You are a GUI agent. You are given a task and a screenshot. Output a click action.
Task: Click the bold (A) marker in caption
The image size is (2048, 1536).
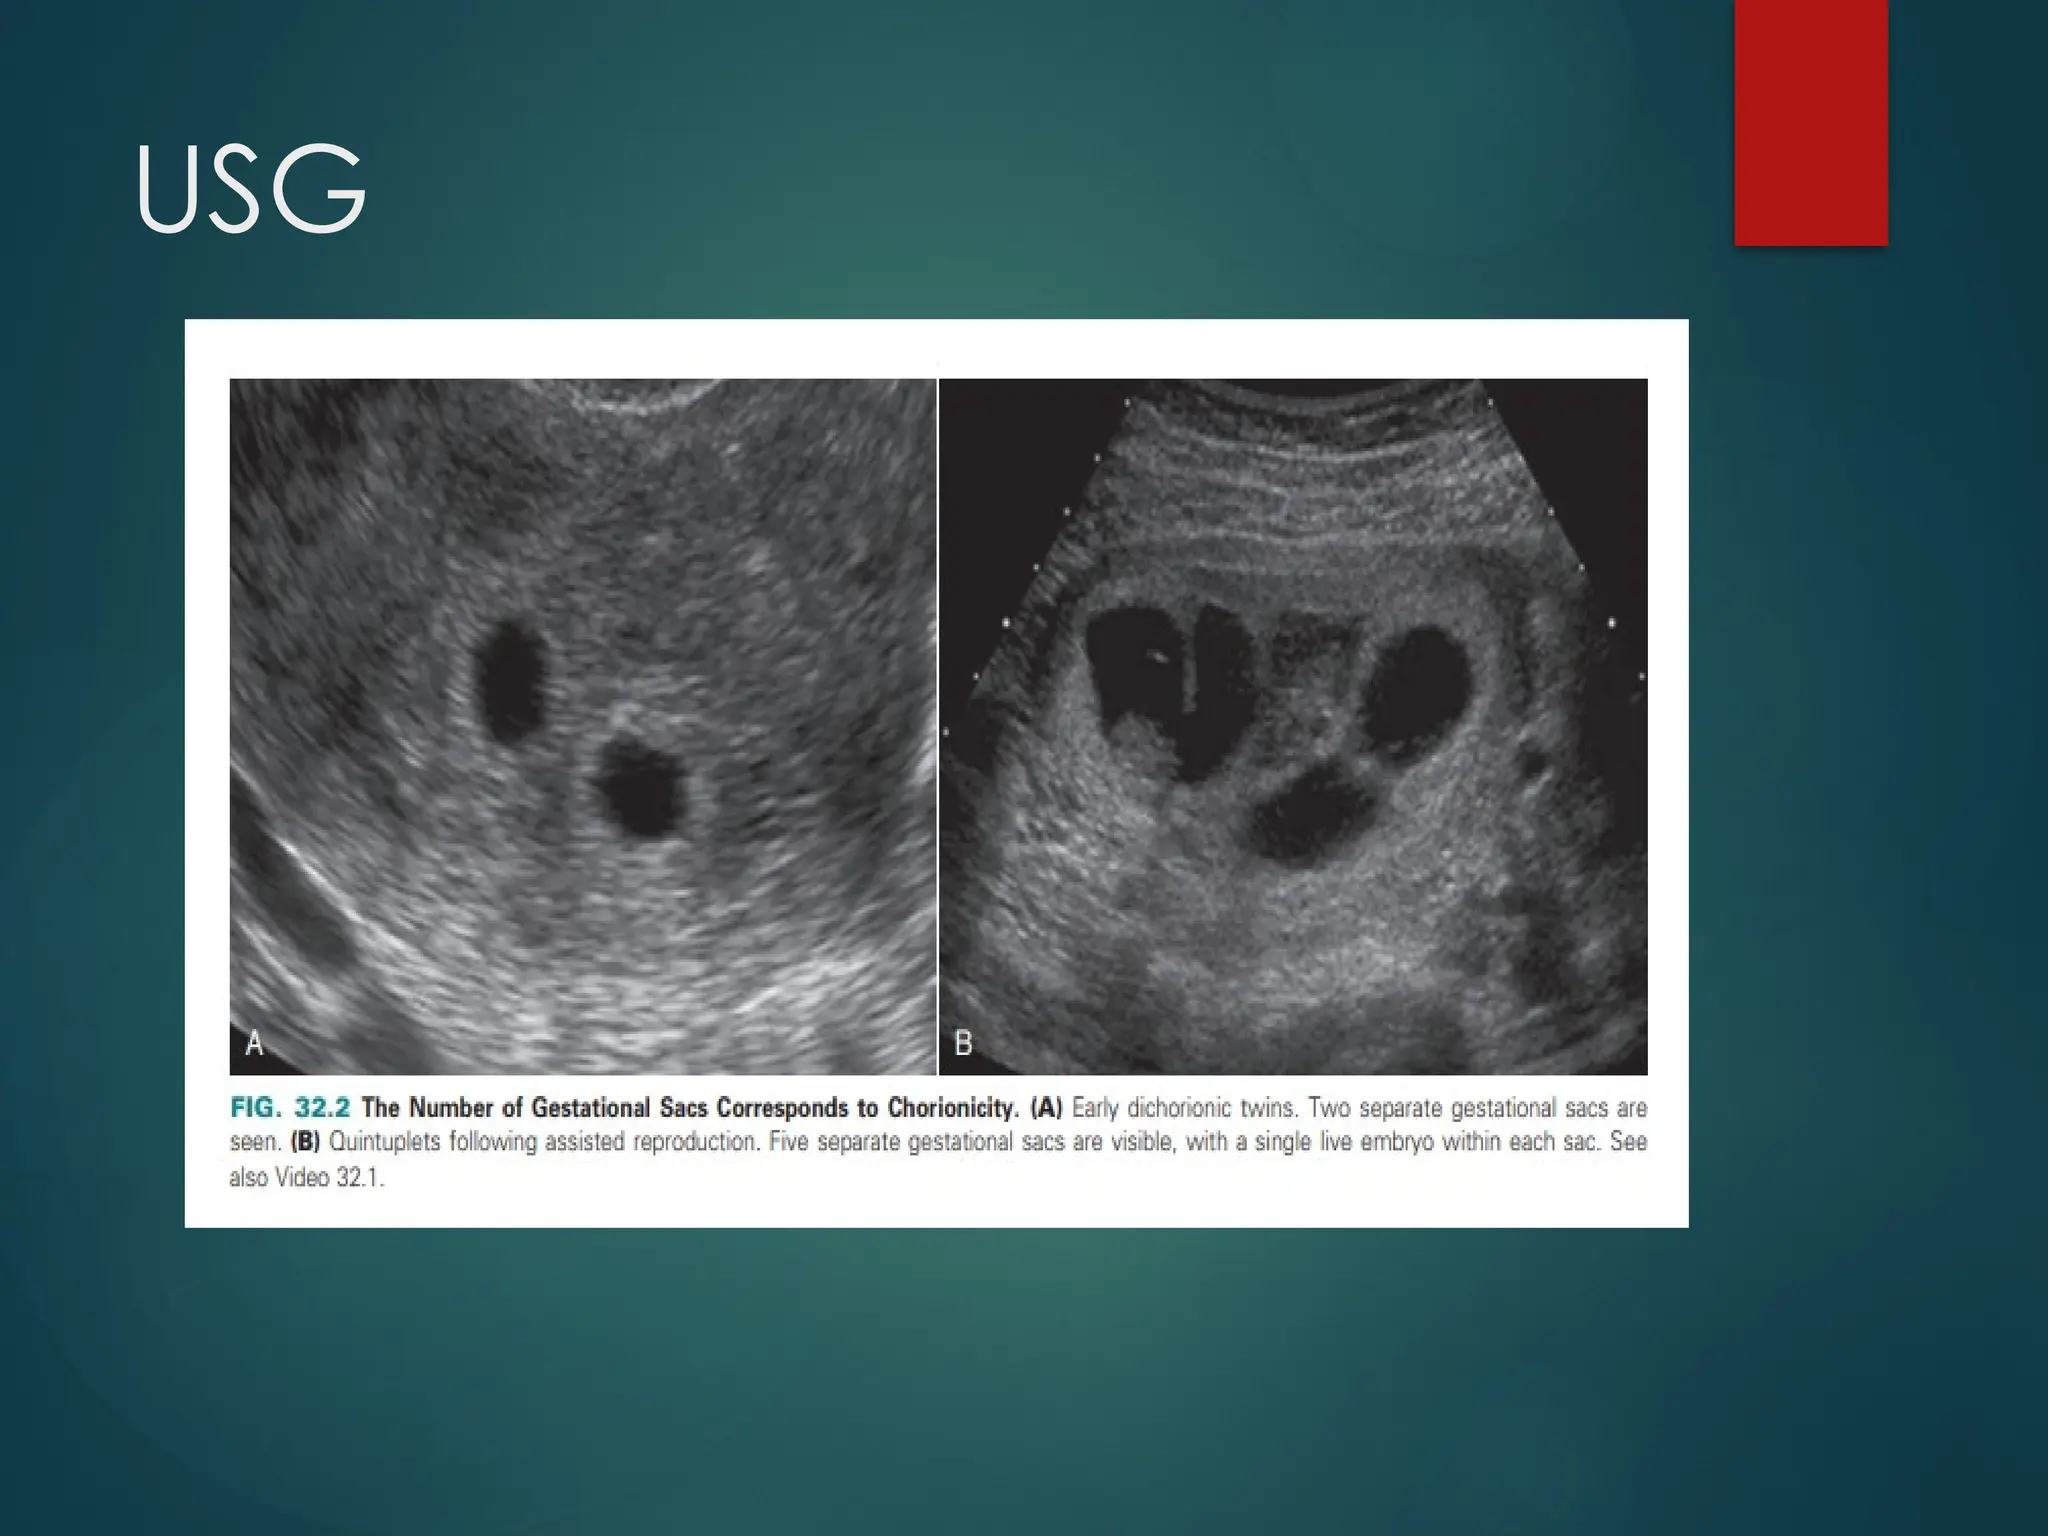click(1046, 1108)
